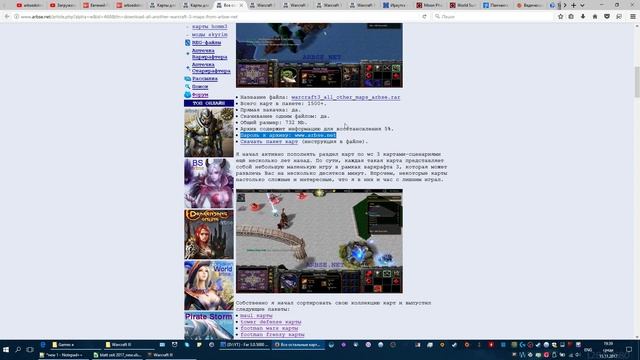This screenshot has width=640, height=360.
Task: Open the моды skyrim sidebar link
Action: click(210, 35)
